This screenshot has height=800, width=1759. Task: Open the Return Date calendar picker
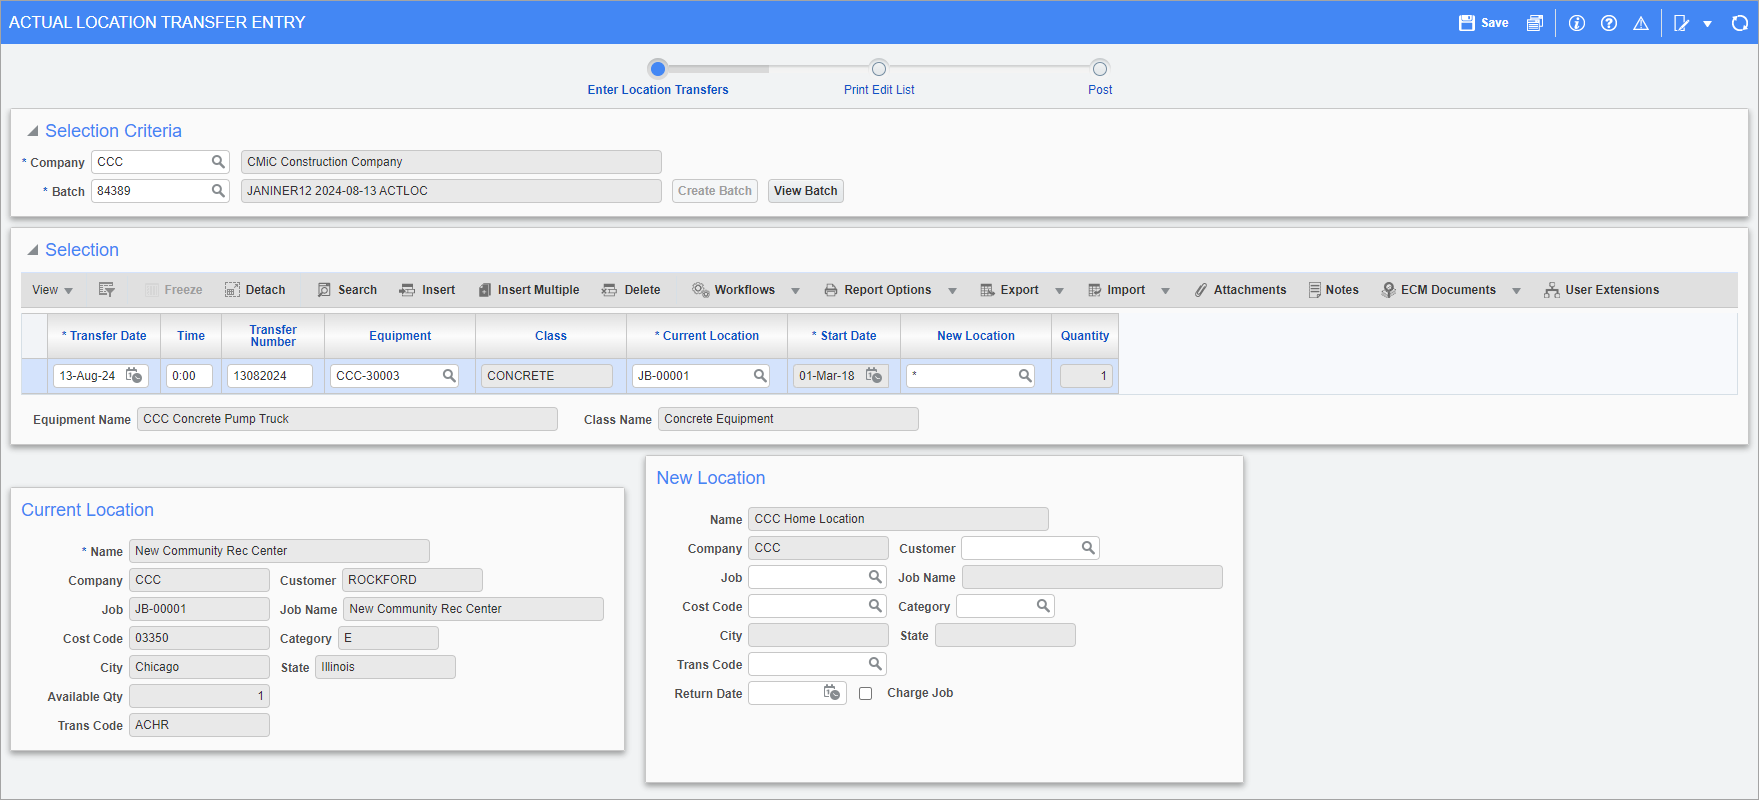coord(832,693)
